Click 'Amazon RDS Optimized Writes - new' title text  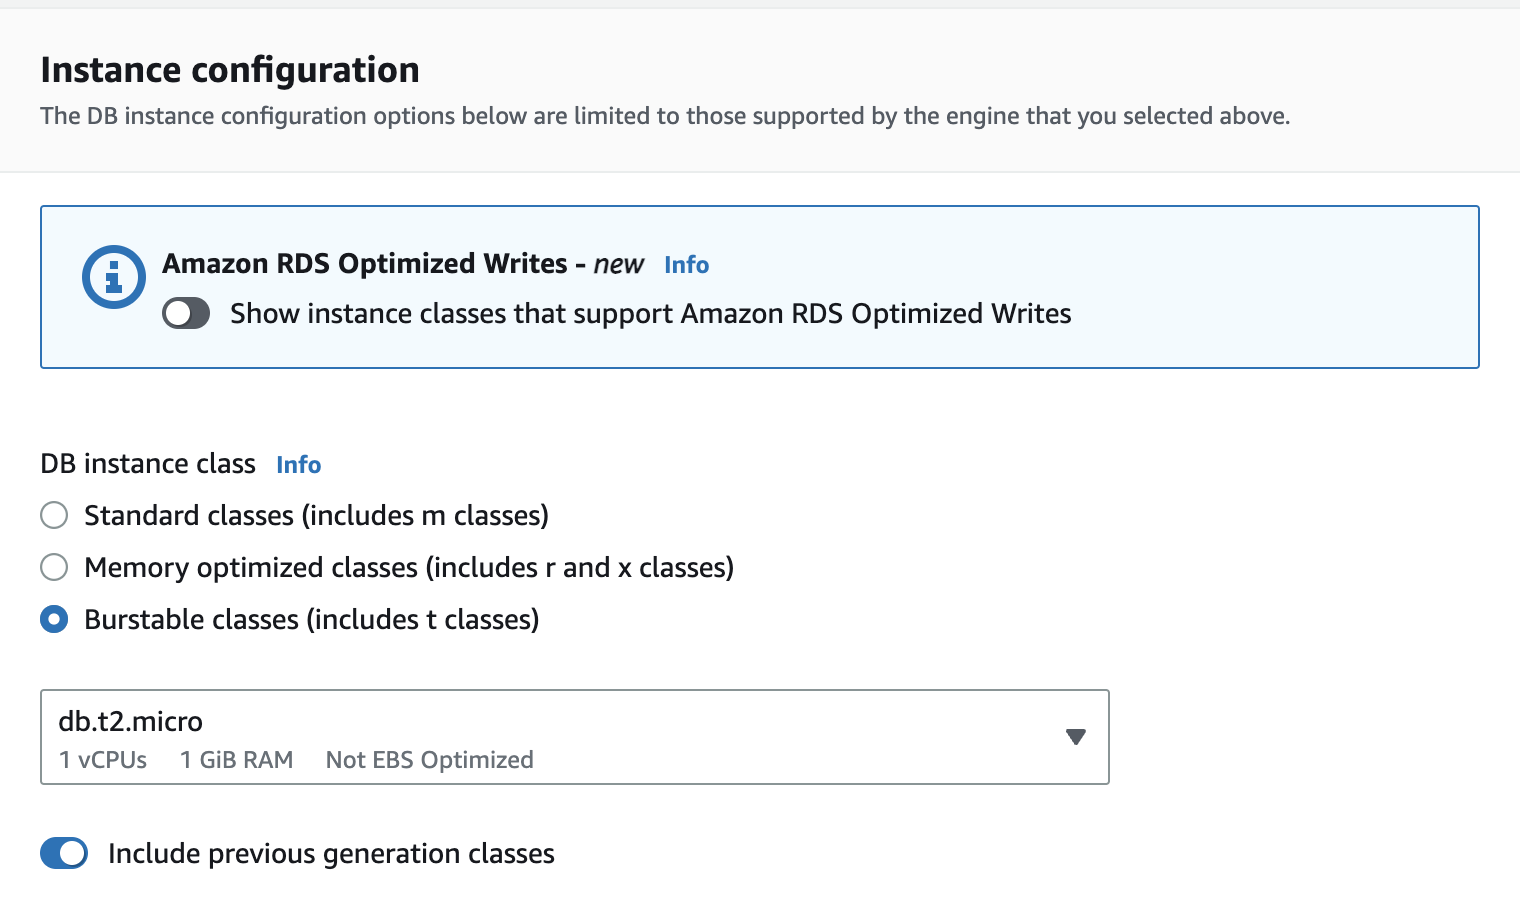click(403, 264)
